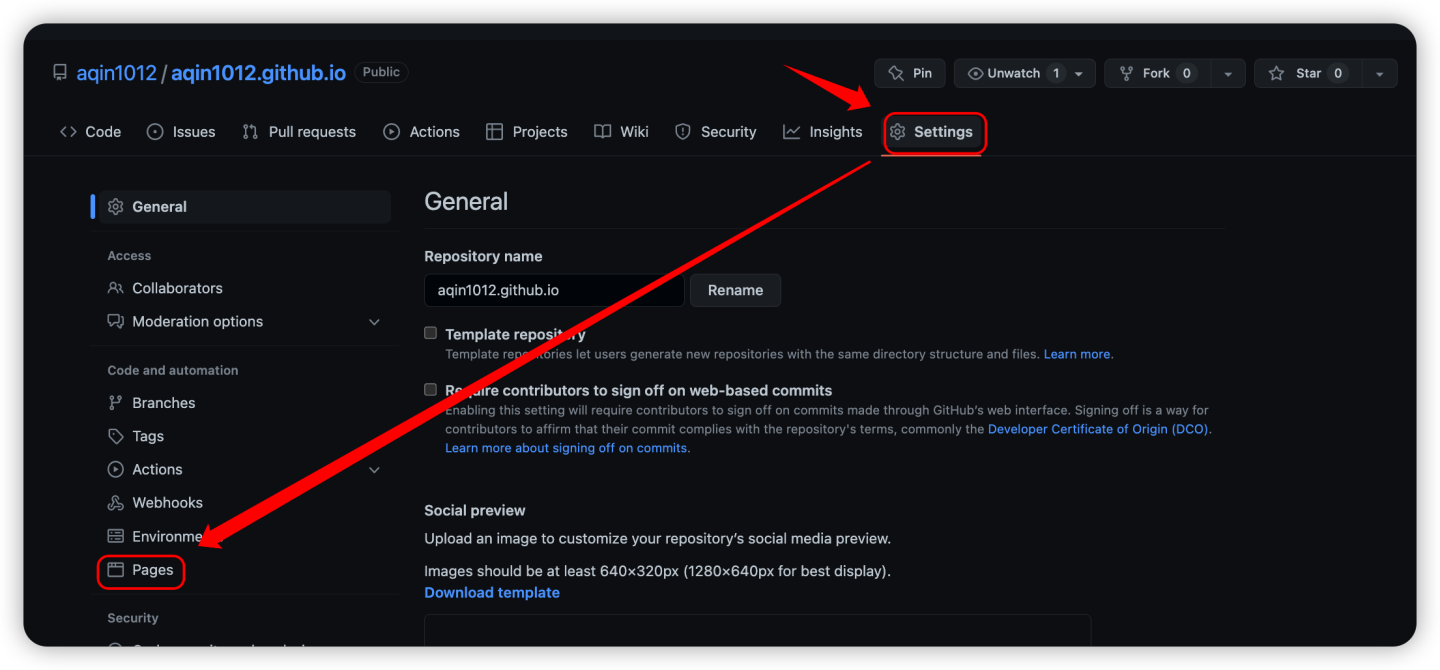Click the Webhooks icon in sidebar
This screenshot has height=670, width=1440.
(116, 503)
